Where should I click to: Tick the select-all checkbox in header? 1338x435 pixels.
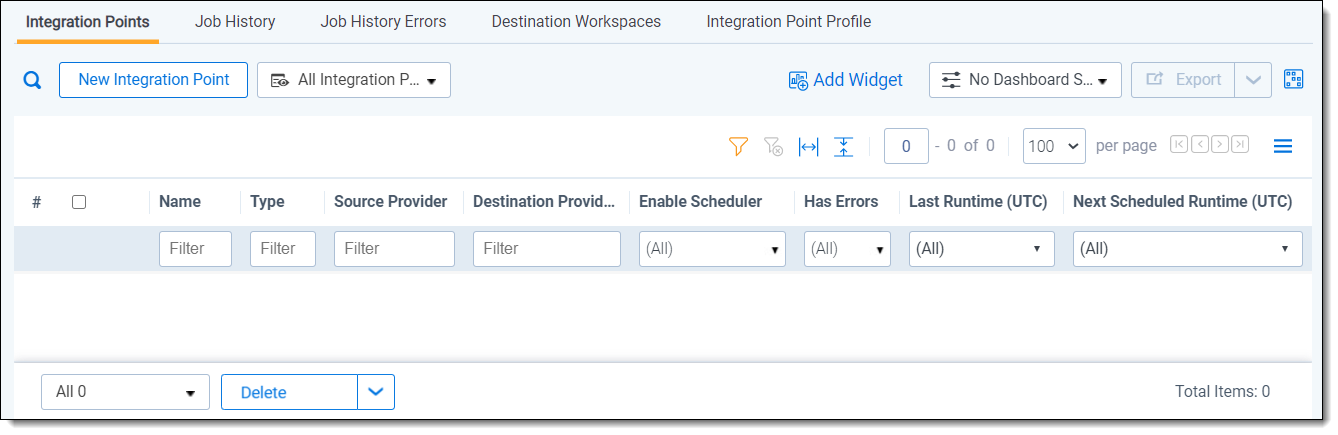point(79,202)
